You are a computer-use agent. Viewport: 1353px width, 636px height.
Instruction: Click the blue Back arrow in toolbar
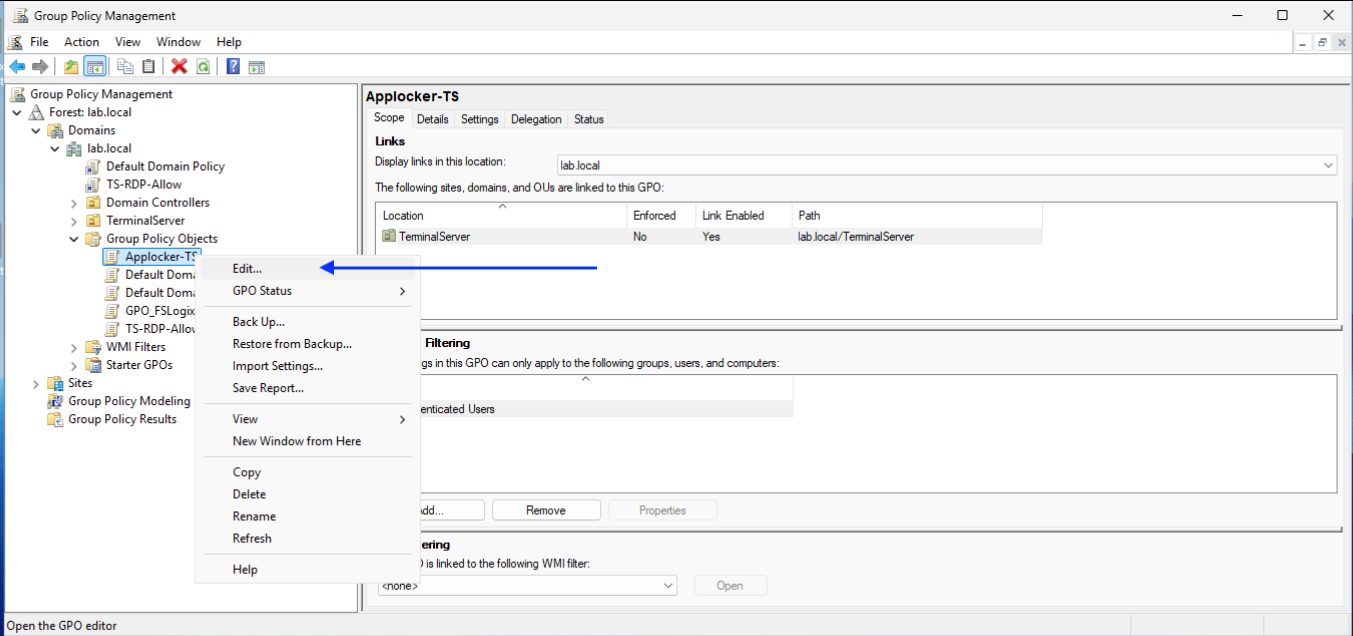(x=17, y=67)
